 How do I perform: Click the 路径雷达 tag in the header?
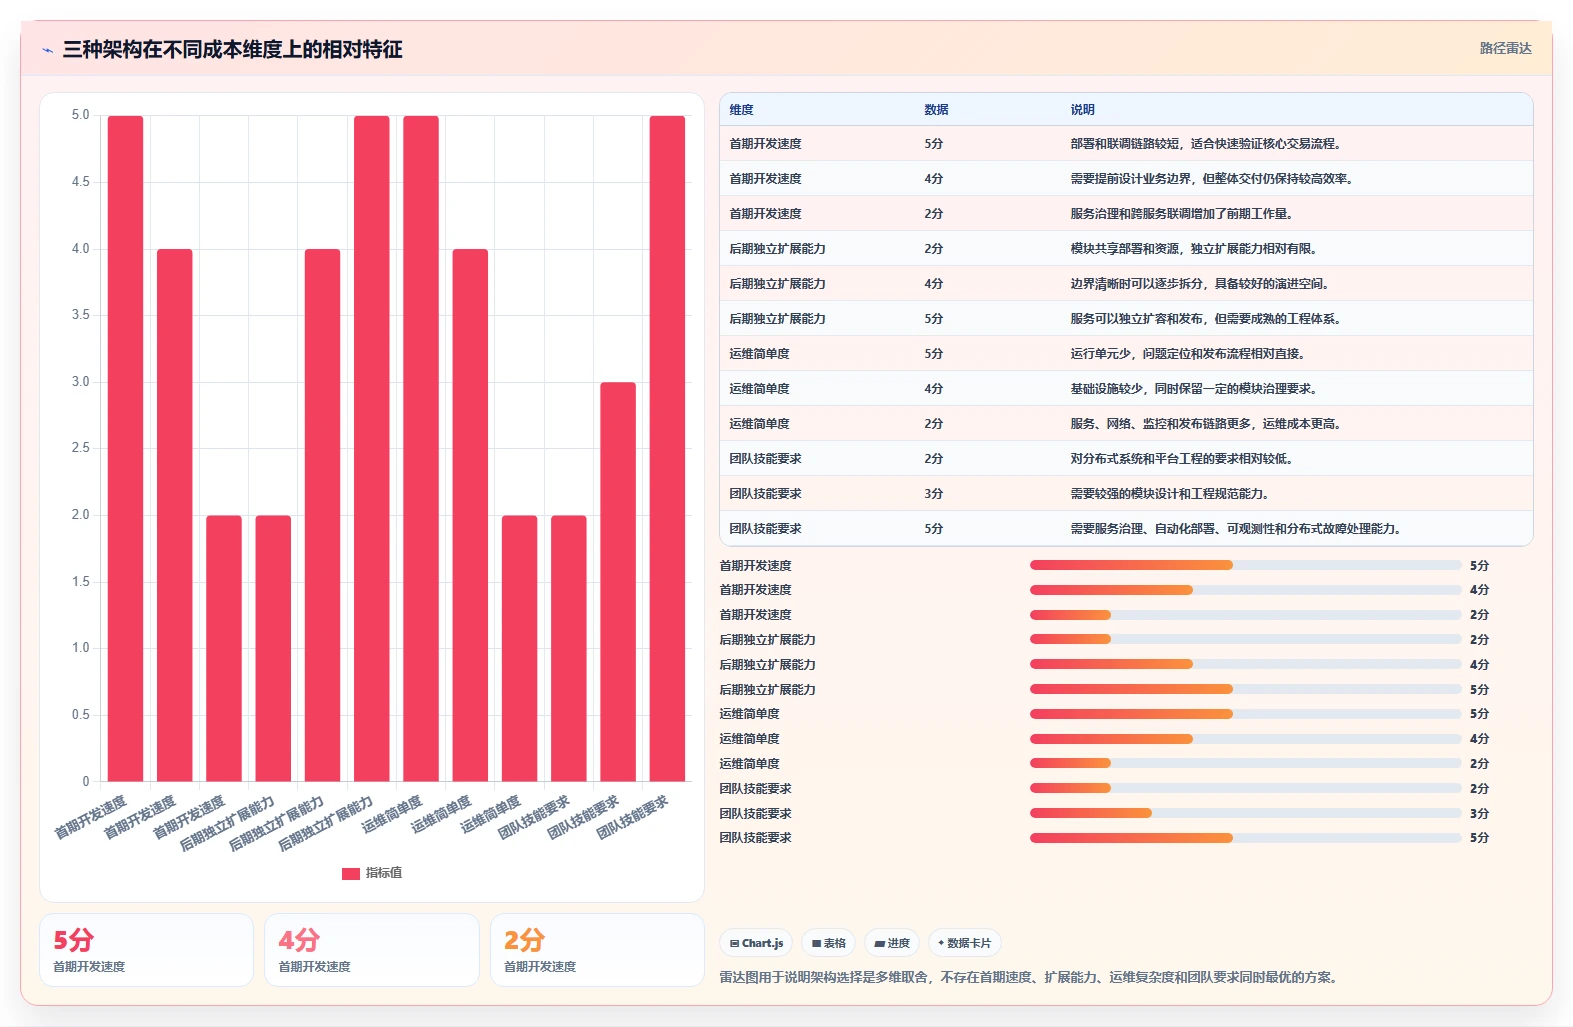pos(1505,48)
